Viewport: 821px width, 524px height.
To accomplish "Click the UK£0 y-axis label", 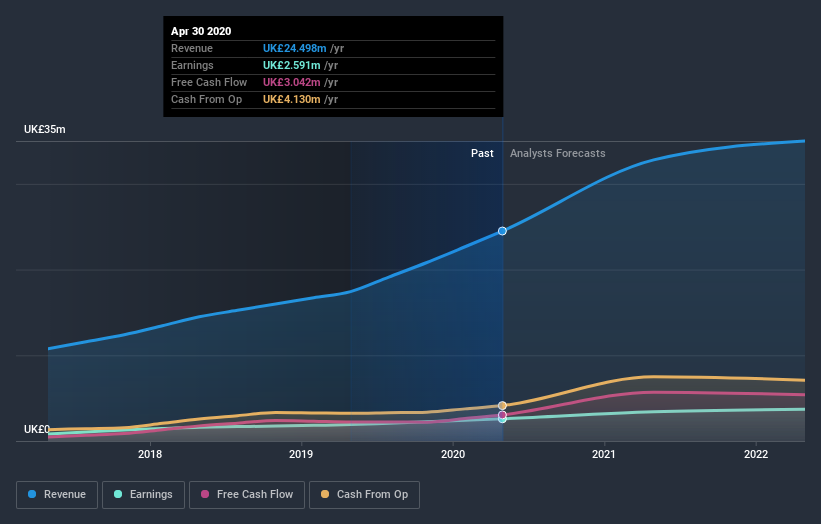I will (37, 429).
